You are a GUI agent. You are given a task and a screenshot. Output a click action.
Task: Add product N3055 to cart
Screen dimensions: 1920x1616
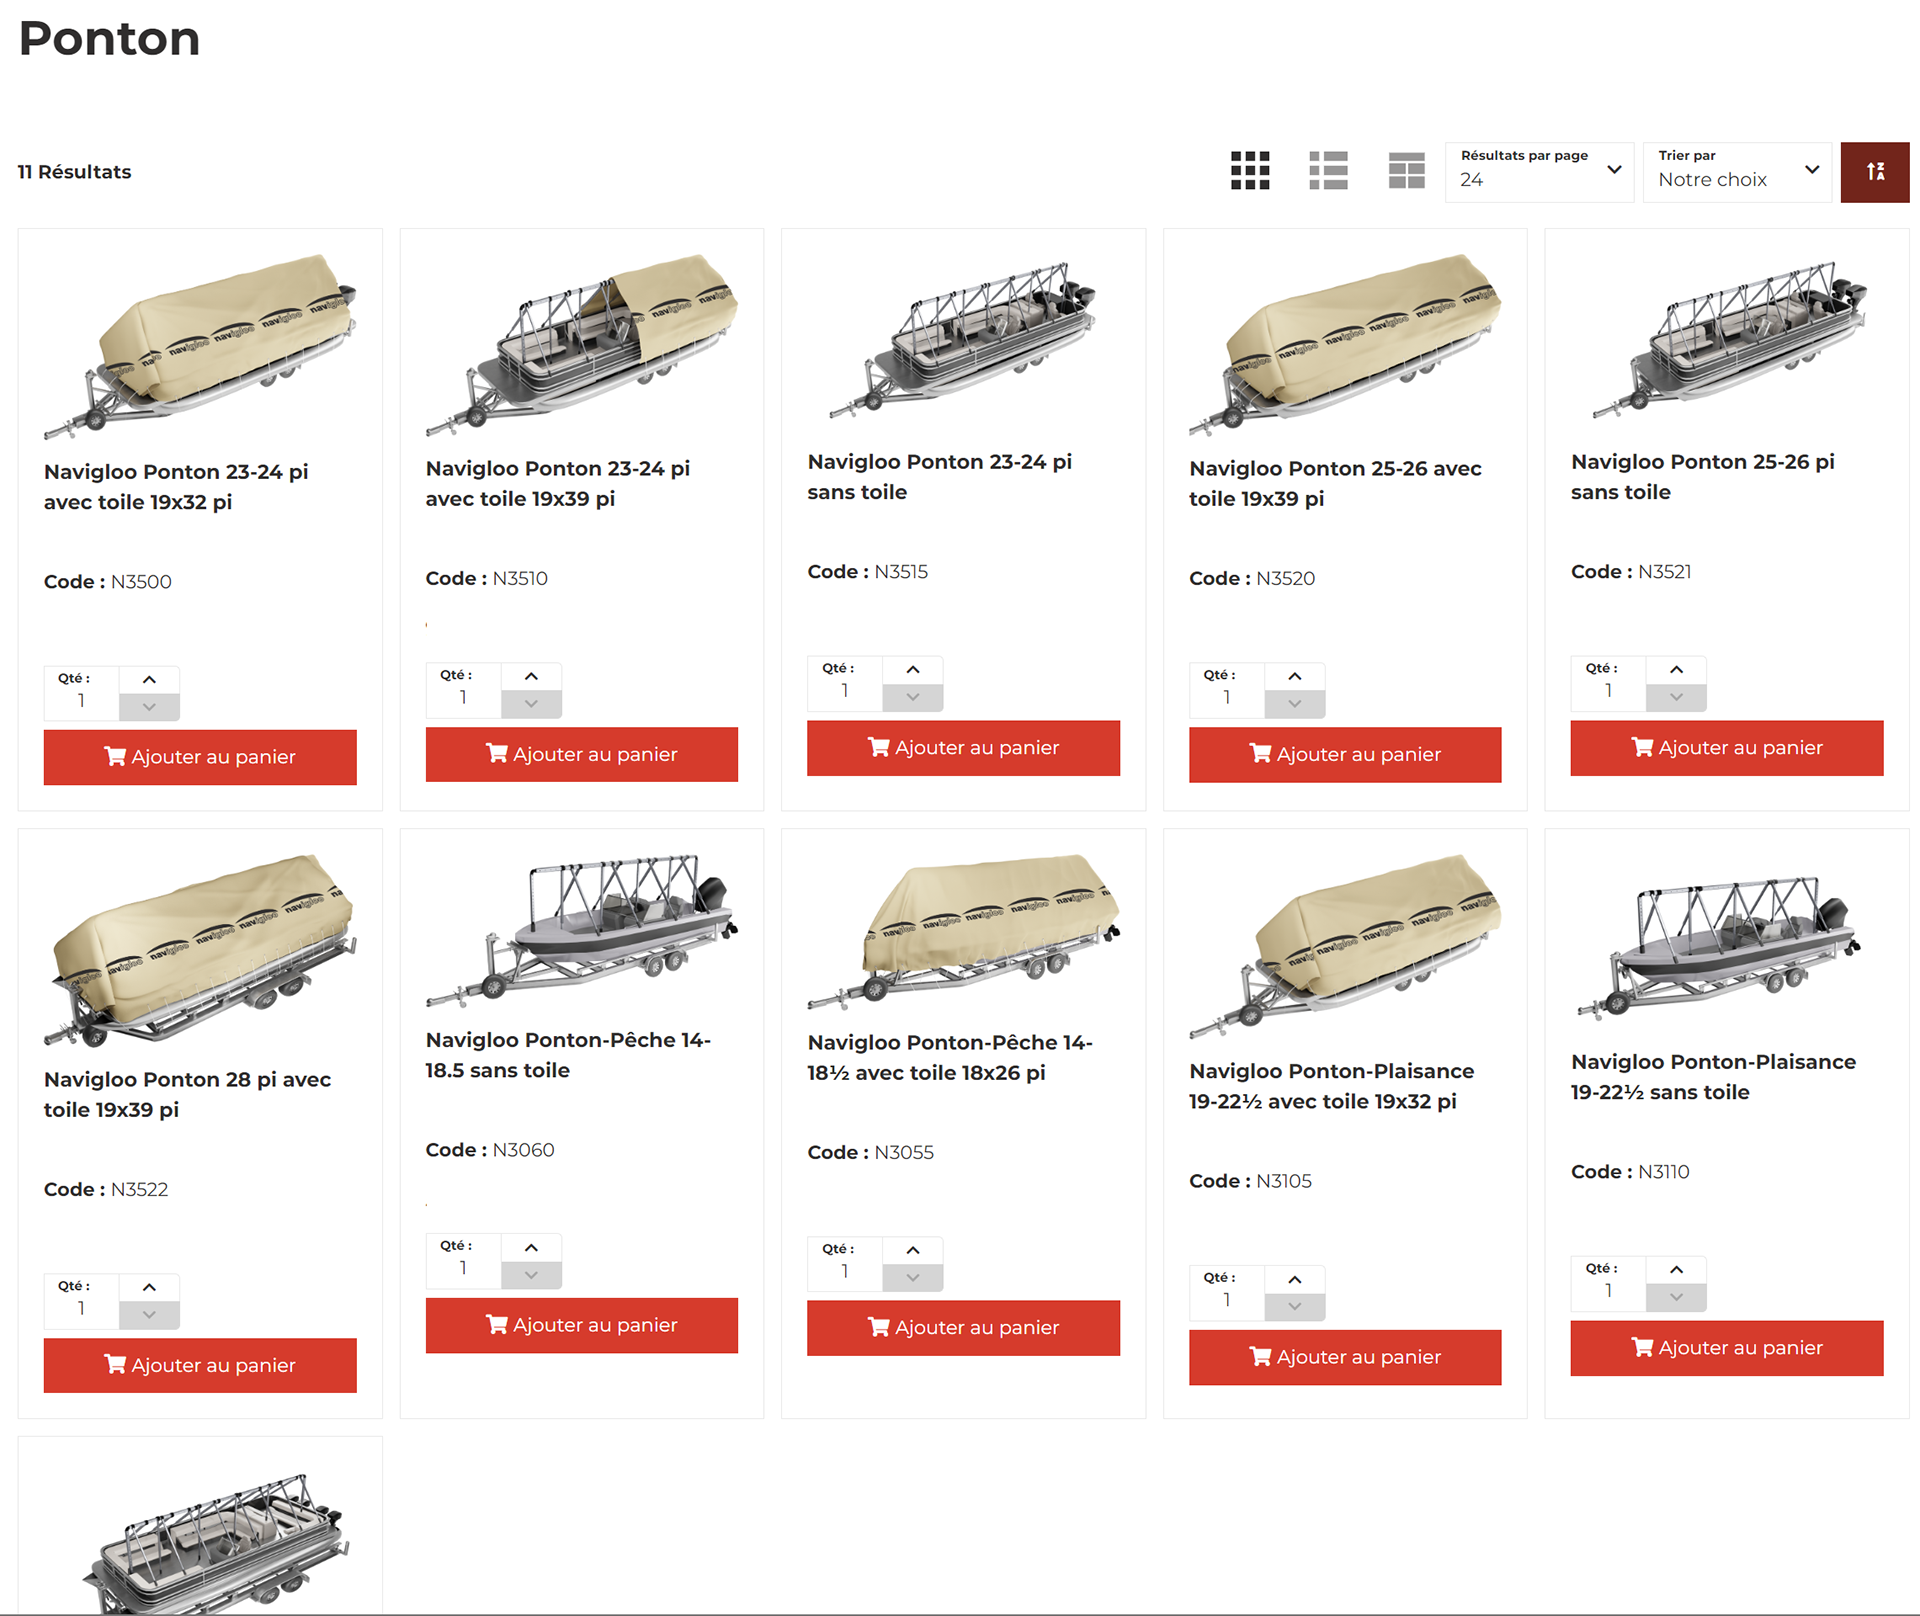point(963,1328)
